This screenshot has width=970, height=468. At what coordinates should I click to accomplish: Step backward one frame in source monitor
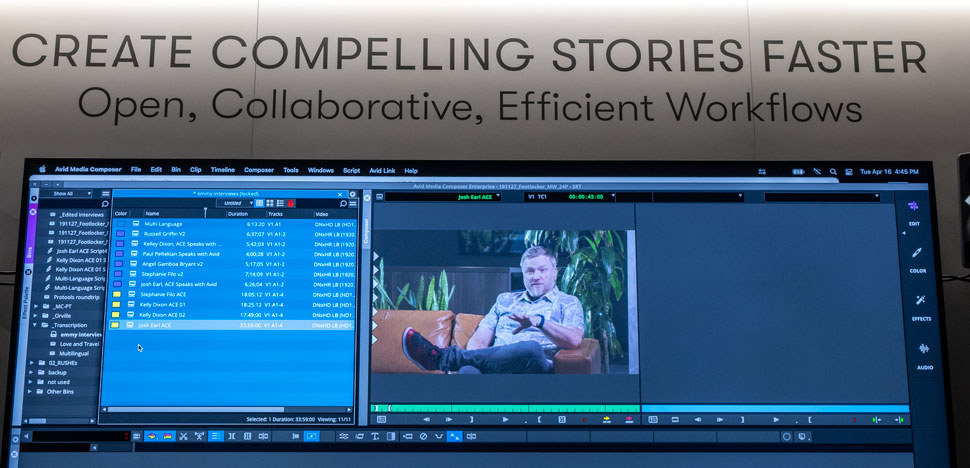click(426, 419)
